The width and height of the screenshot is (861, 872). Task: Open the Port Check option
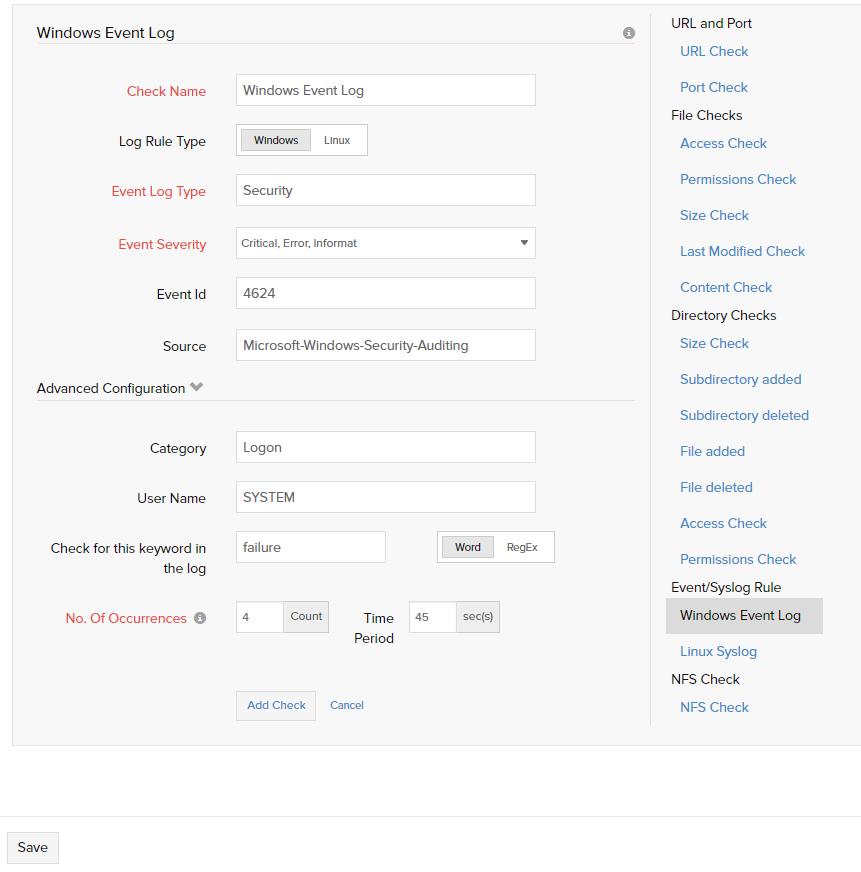[x=714, y=87]
